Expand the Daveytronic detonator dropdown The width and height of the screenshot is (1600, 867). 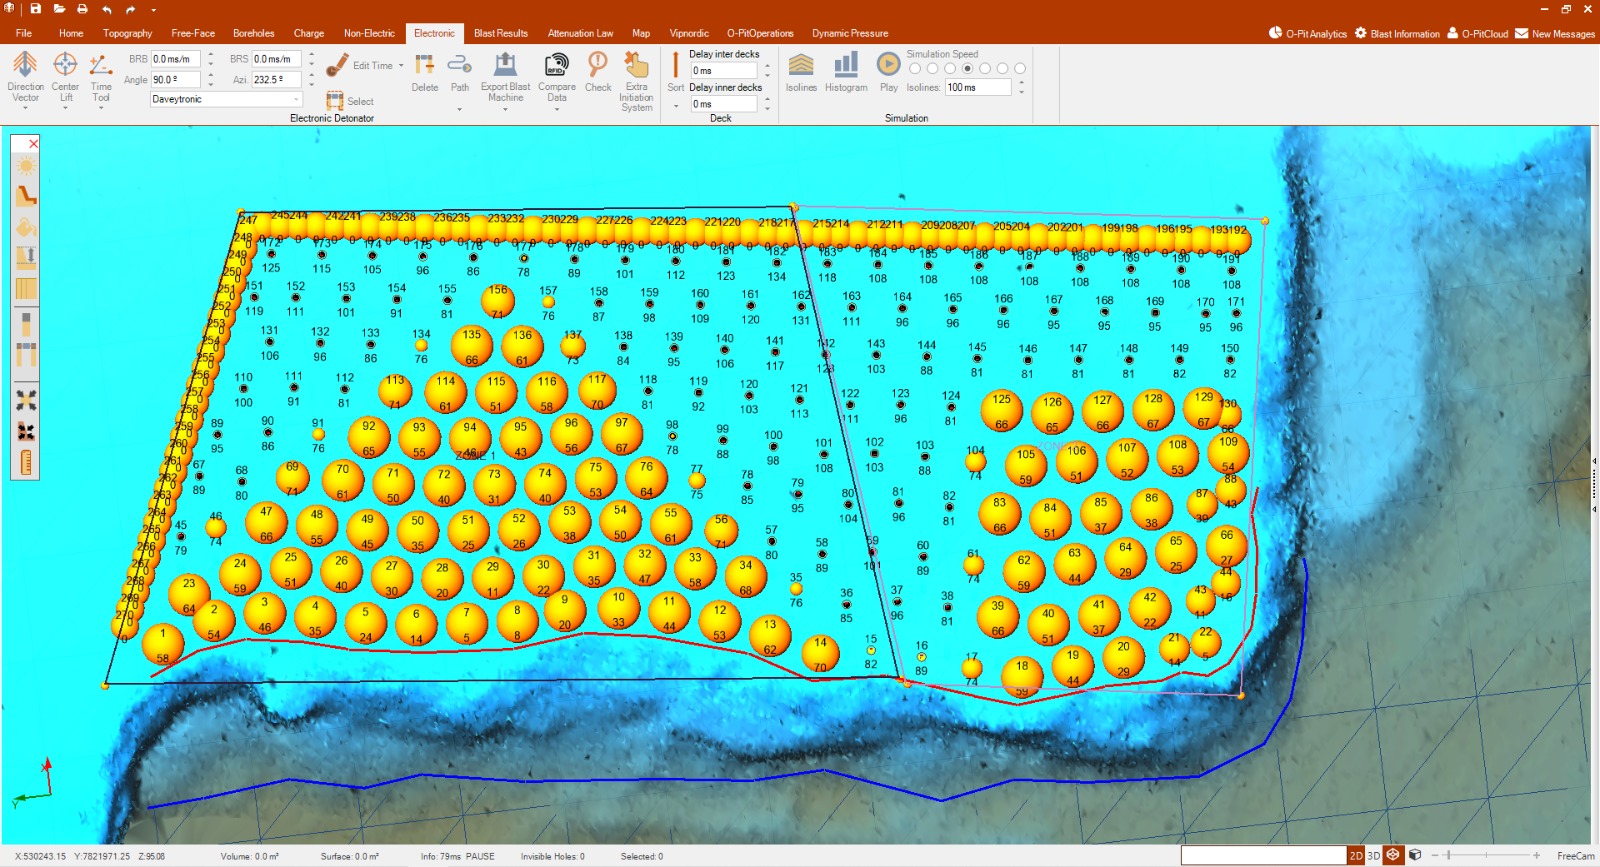click(x=297, y=99)
